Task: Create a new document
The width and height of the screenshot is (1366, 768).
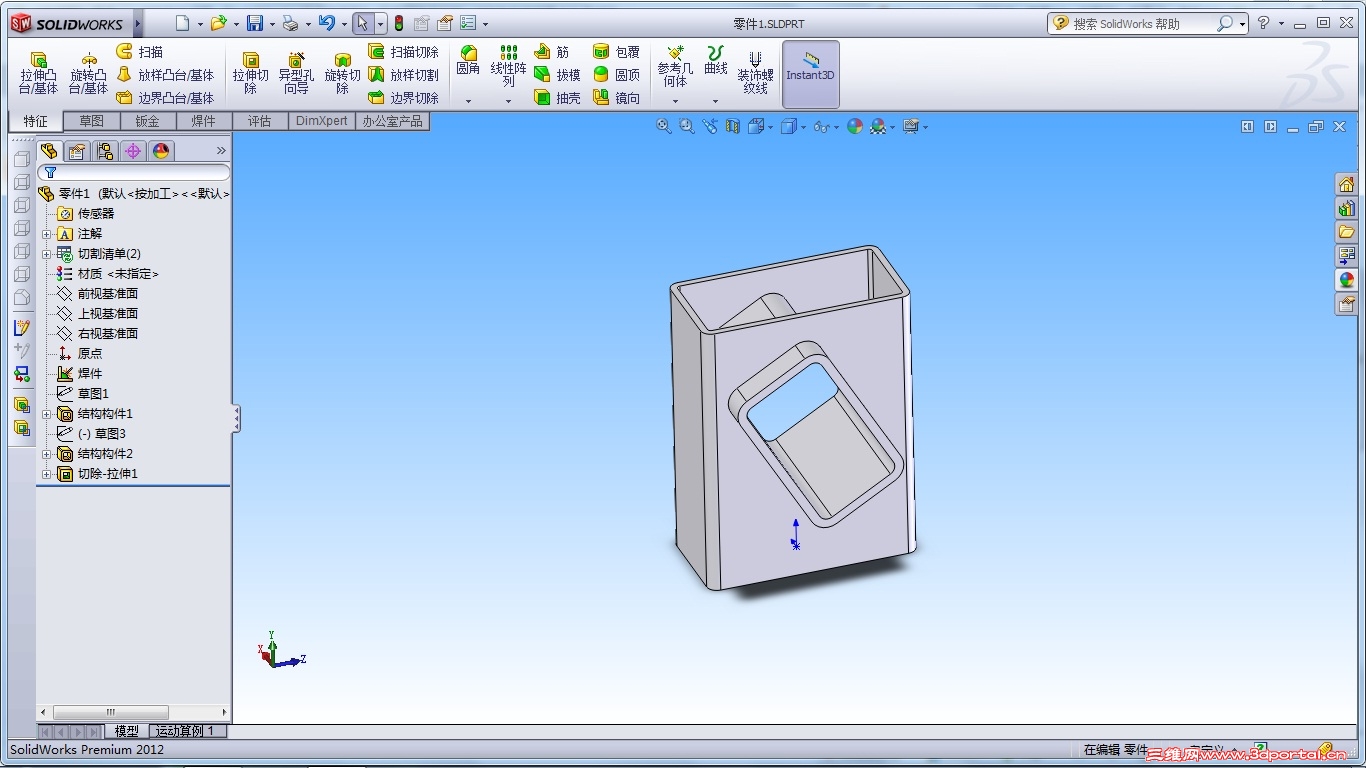Action: click(x=182, y=23)
